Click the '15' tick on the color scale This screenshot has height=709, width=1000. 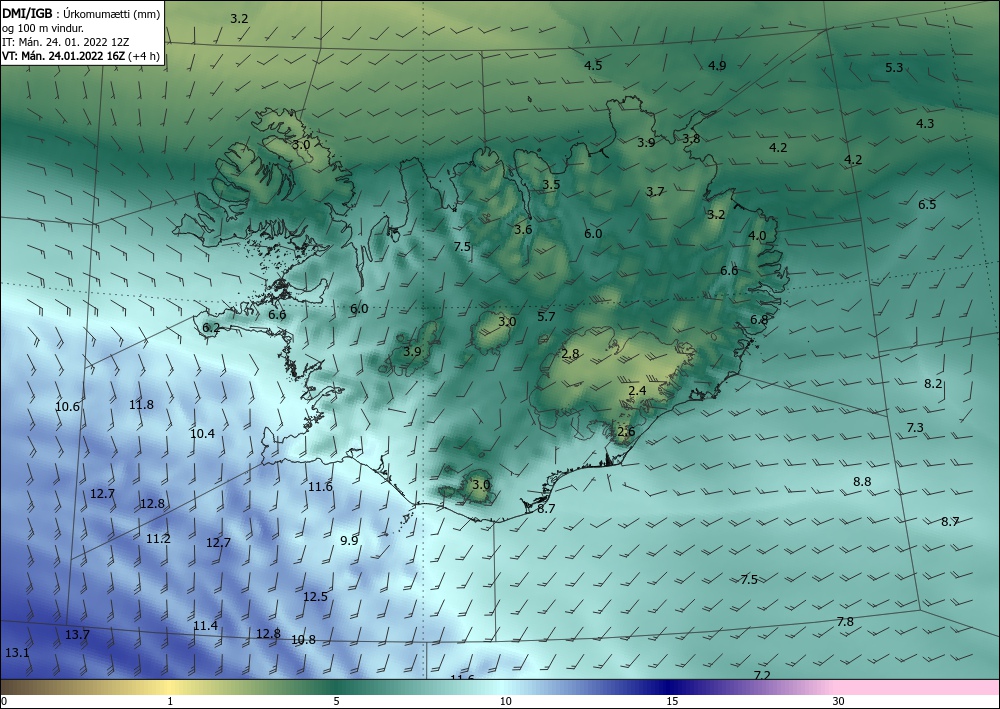click(672, 701)
